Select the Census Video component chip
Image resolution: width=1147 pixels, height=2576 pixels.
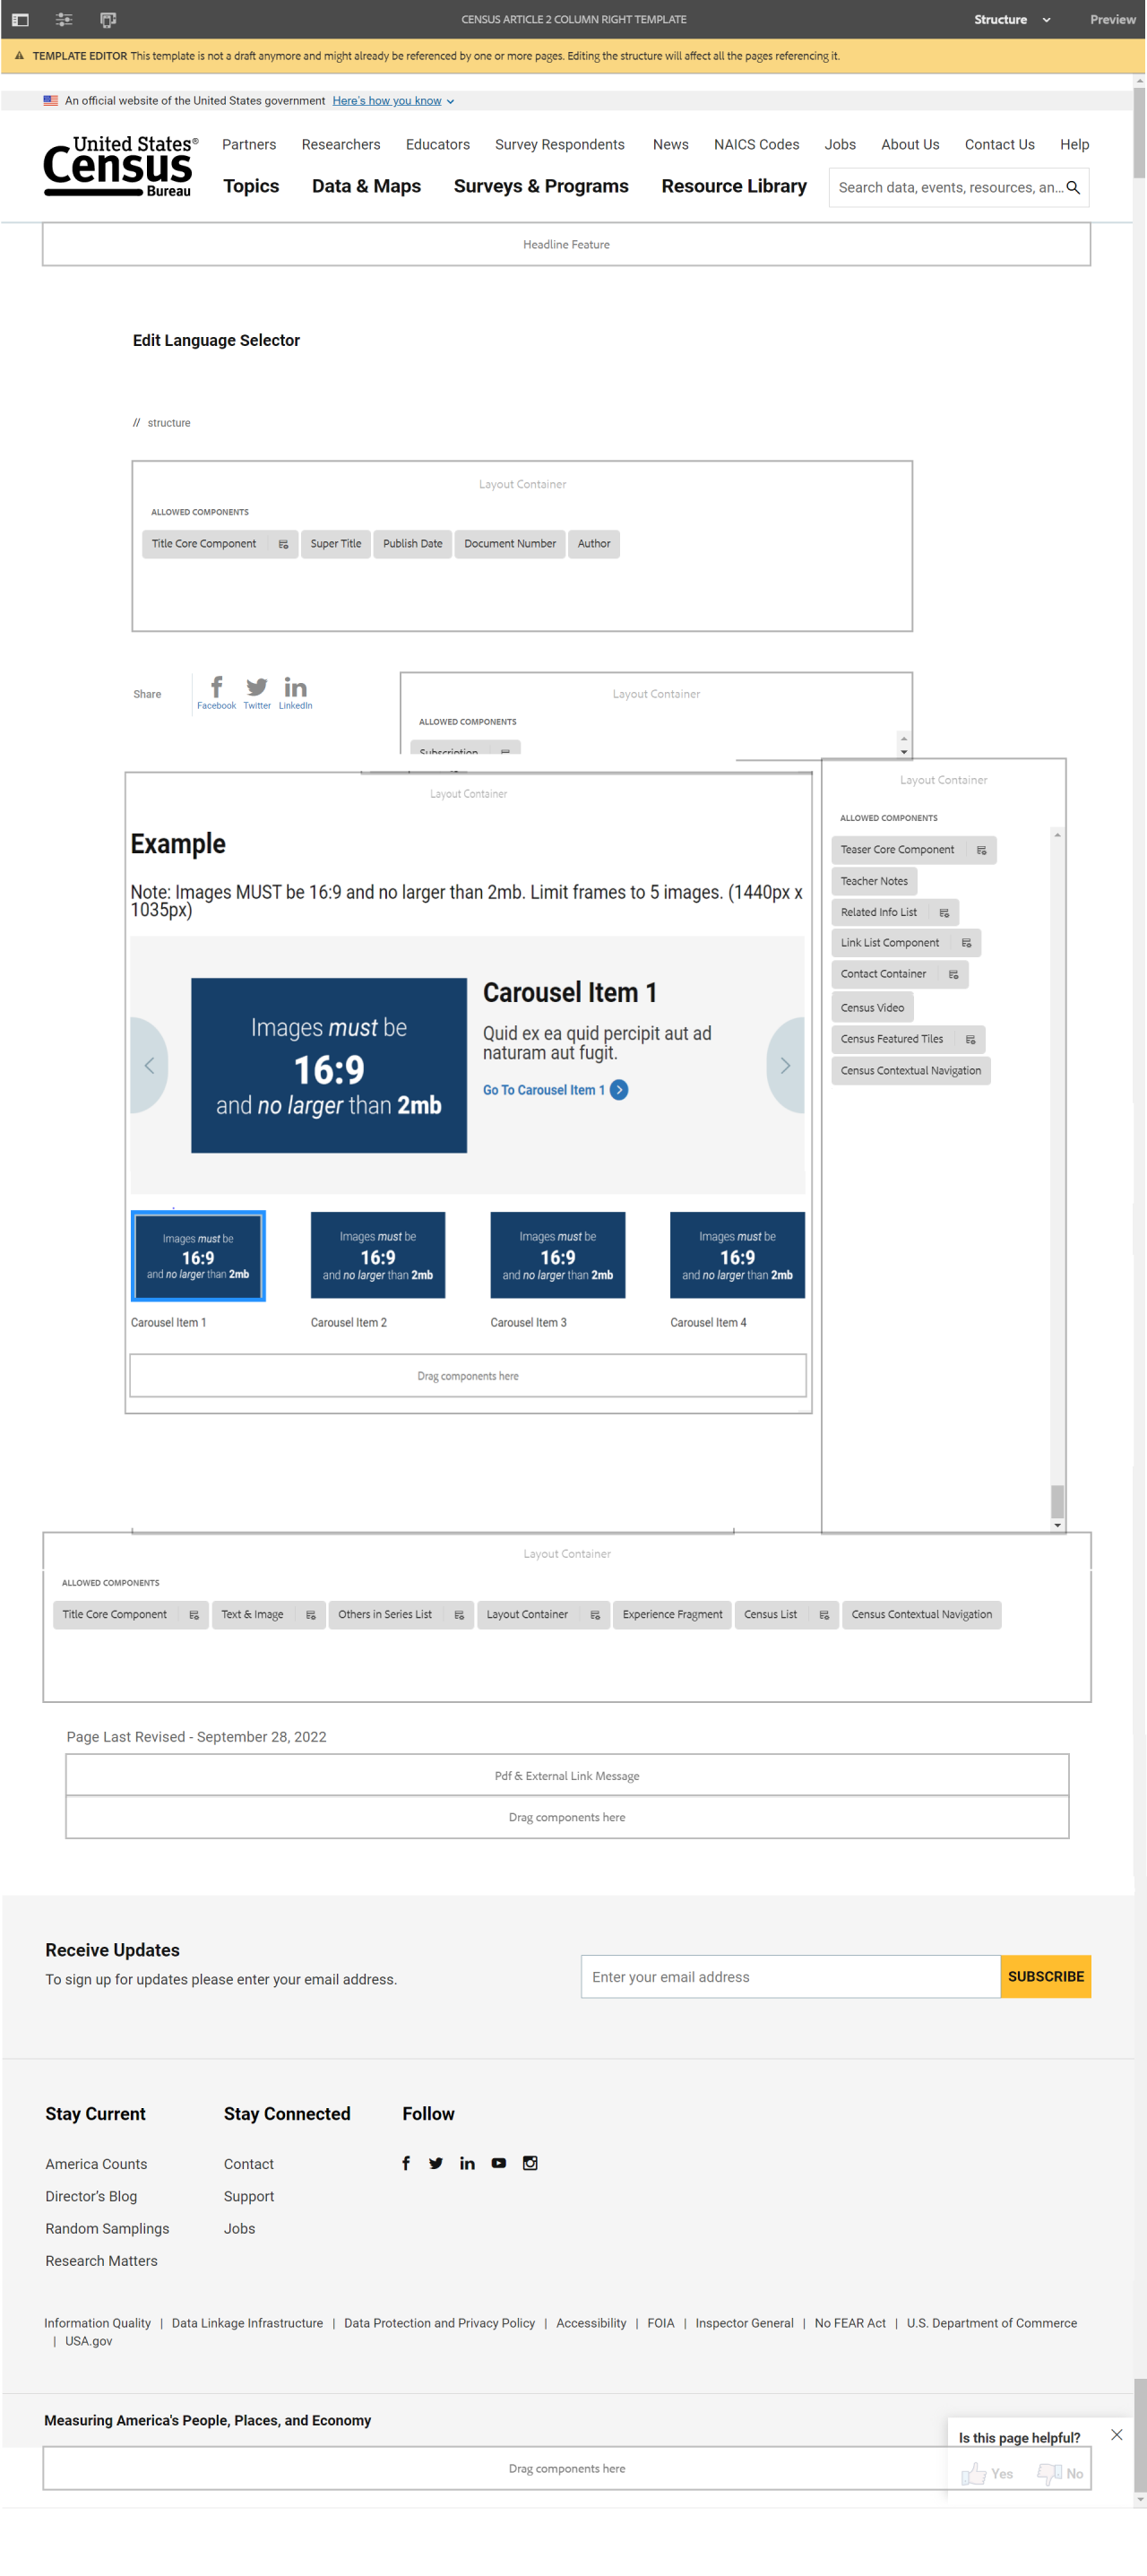click(x=872, y=1008)
